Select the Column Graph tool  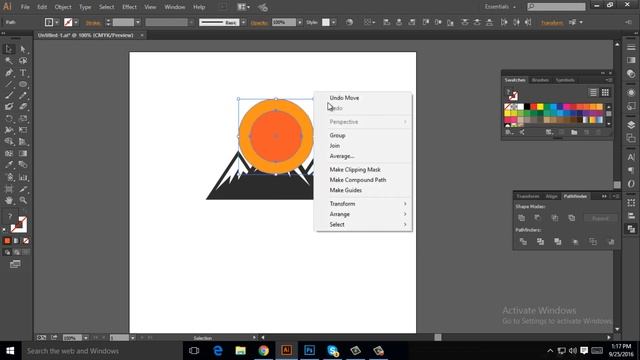(23, 177)
